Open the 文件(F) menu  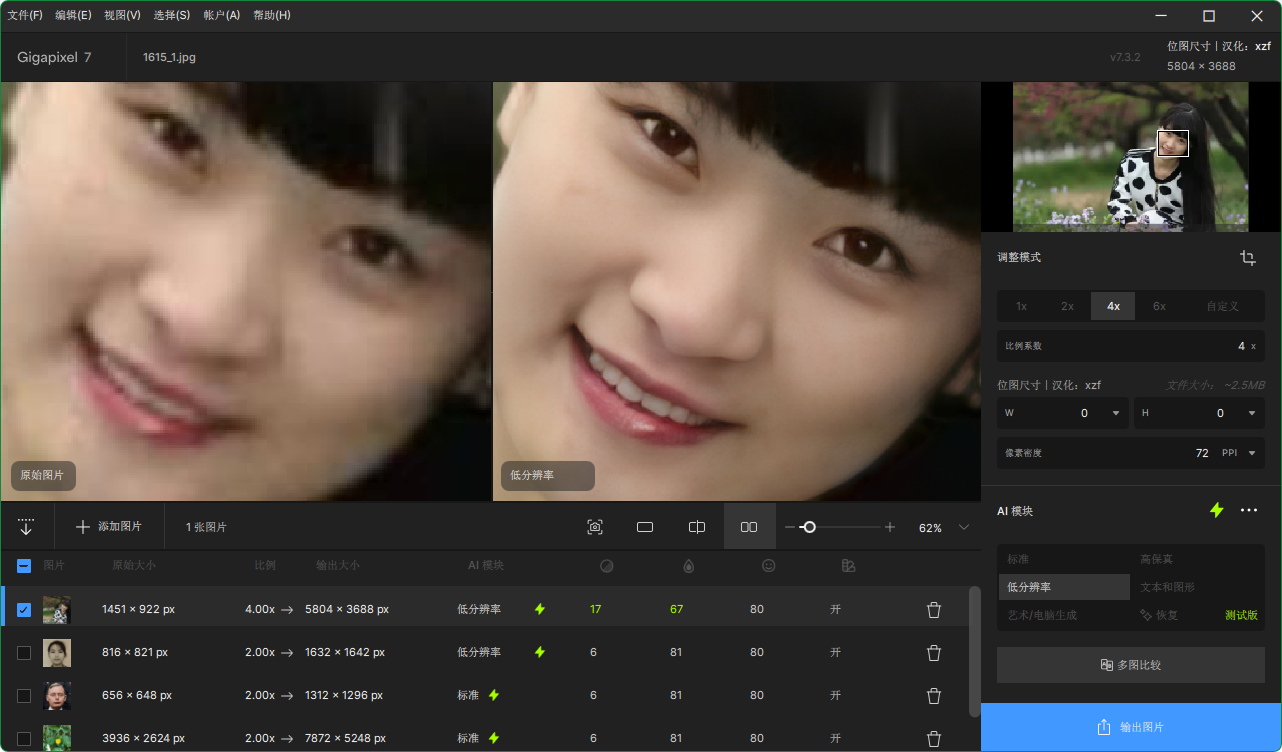(25, 15)
